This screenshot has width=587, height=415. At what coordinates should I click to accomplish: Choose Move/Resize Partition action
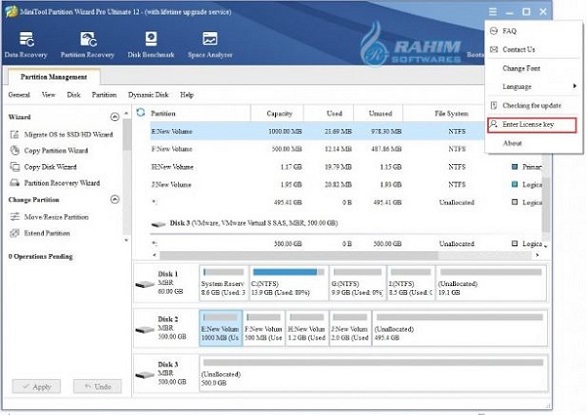(49, 217)
